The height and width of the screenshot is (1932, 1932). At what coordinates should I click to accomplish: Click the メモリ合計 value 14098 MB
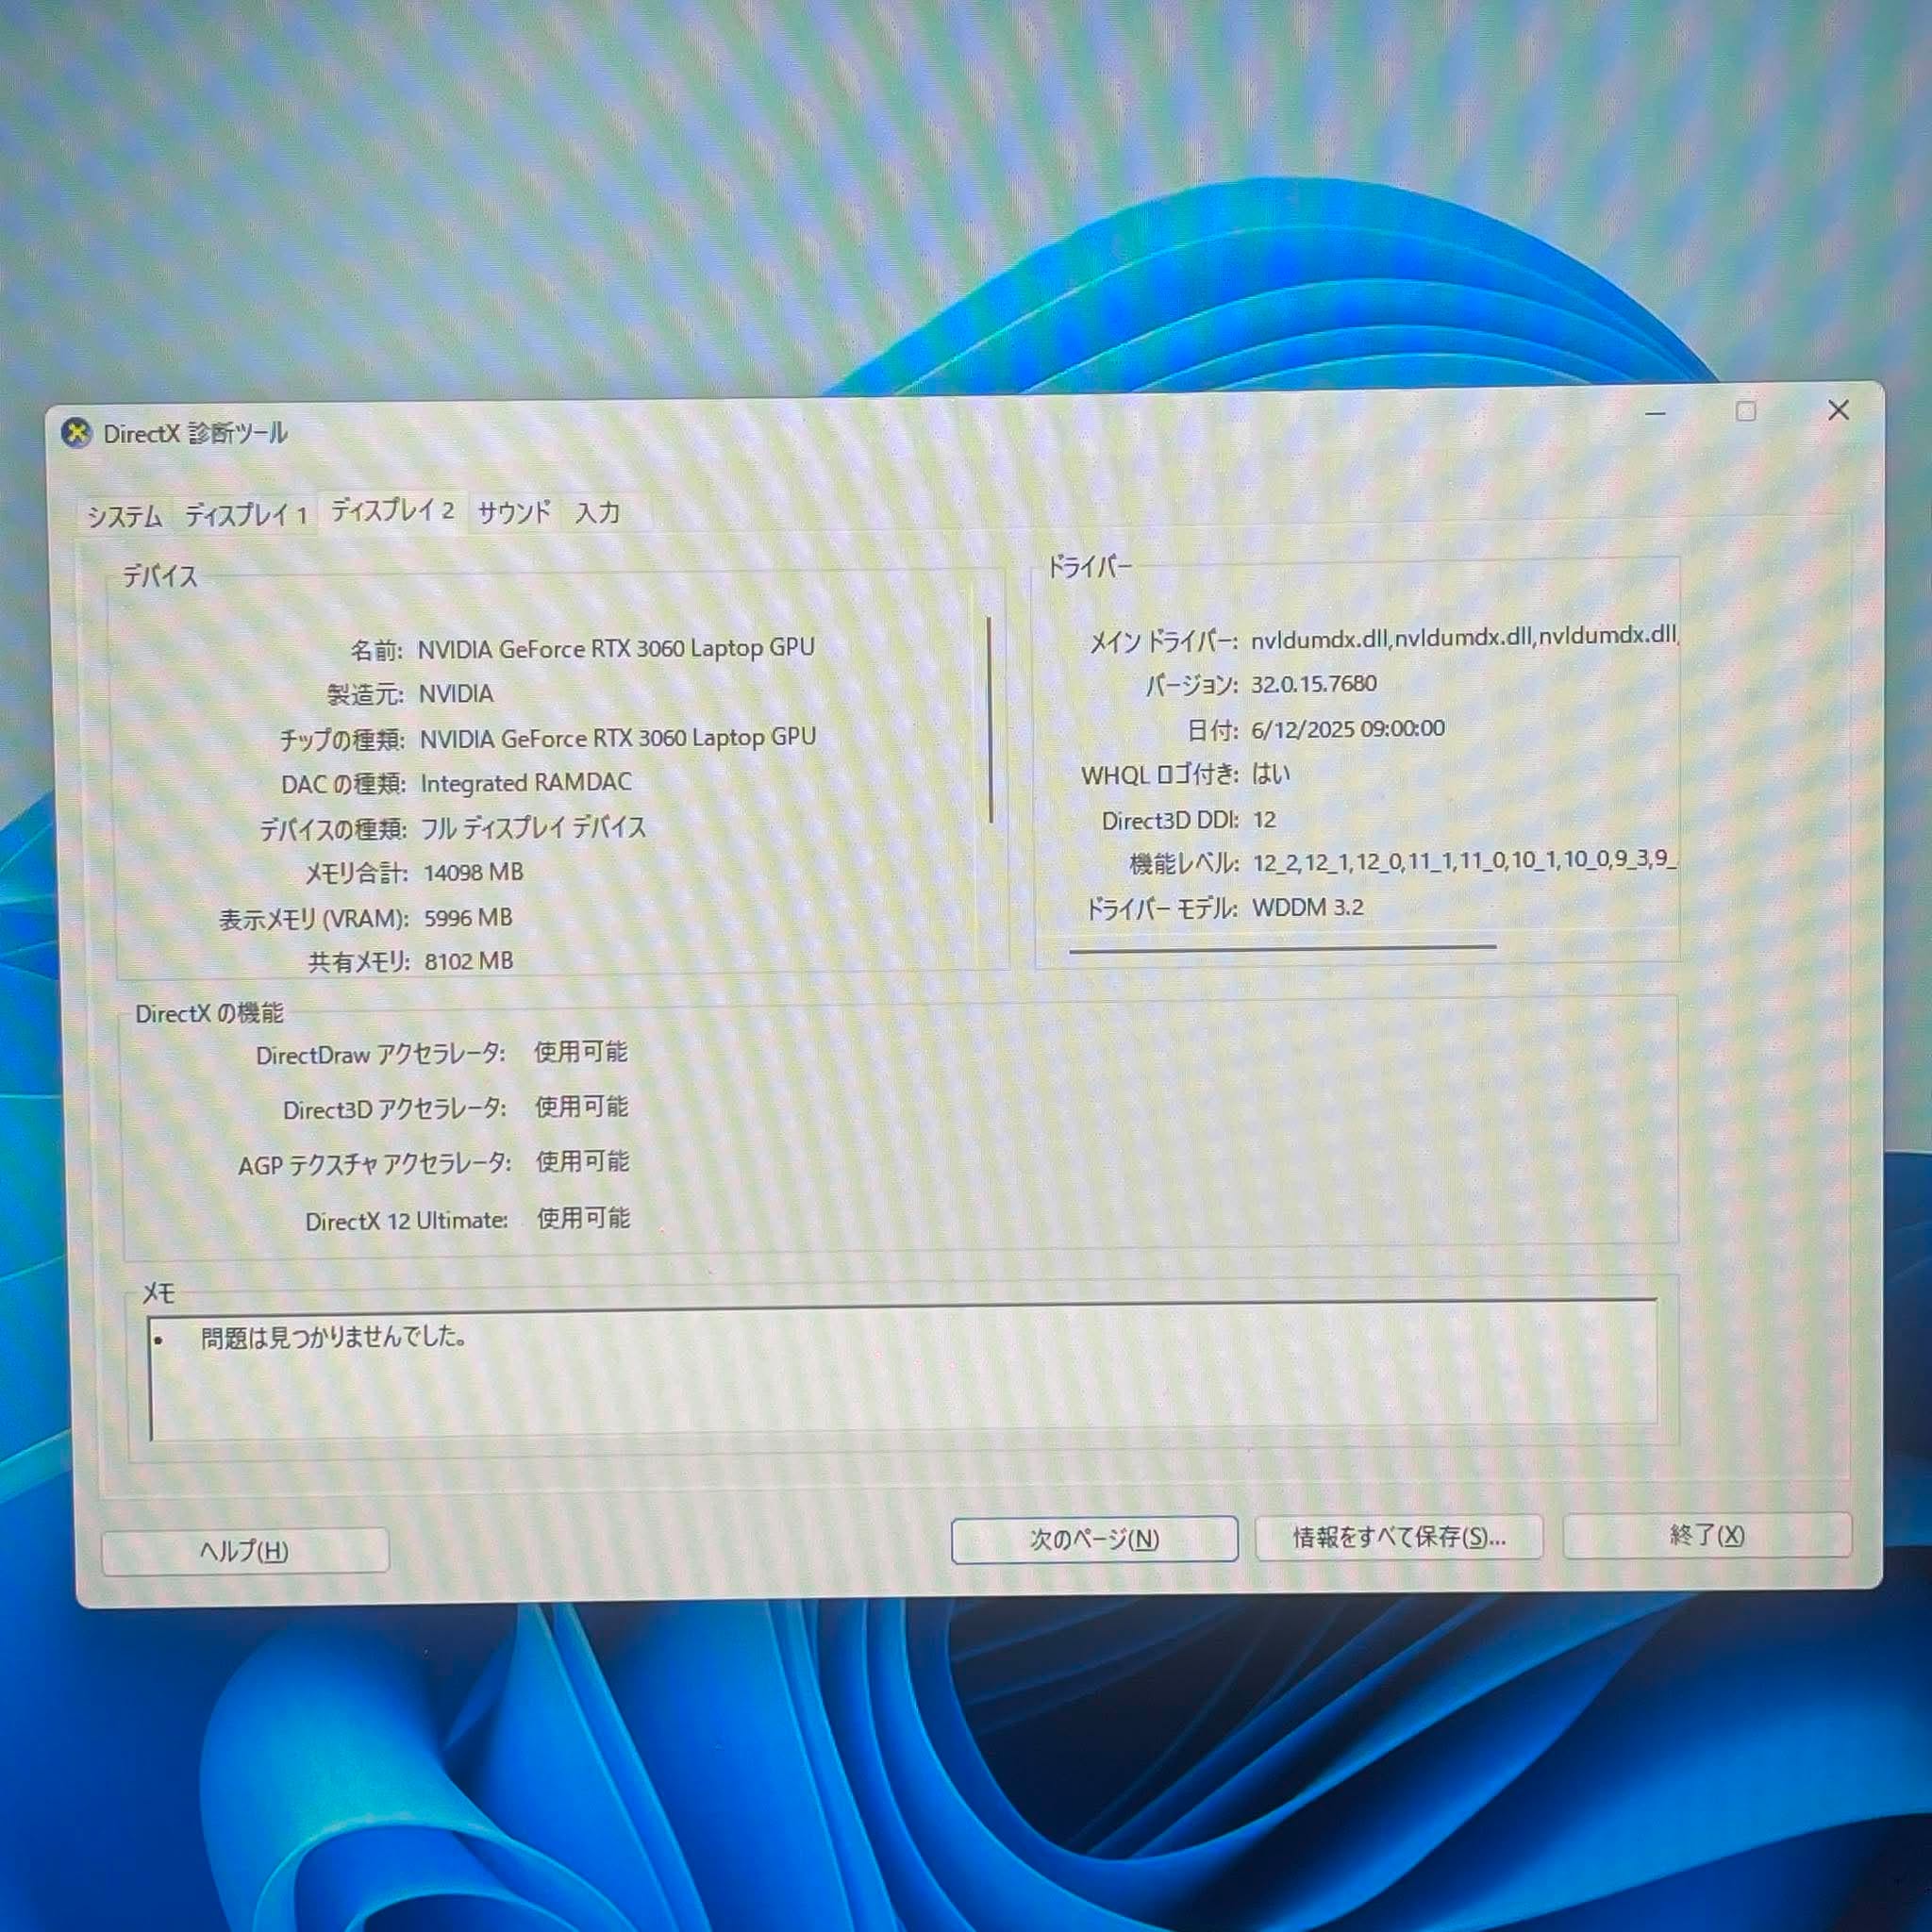click(474, 872)
